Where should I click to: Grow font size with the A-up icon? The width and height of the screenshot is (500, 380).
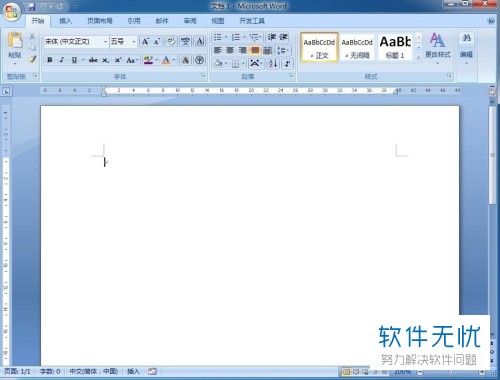[145, 41]
